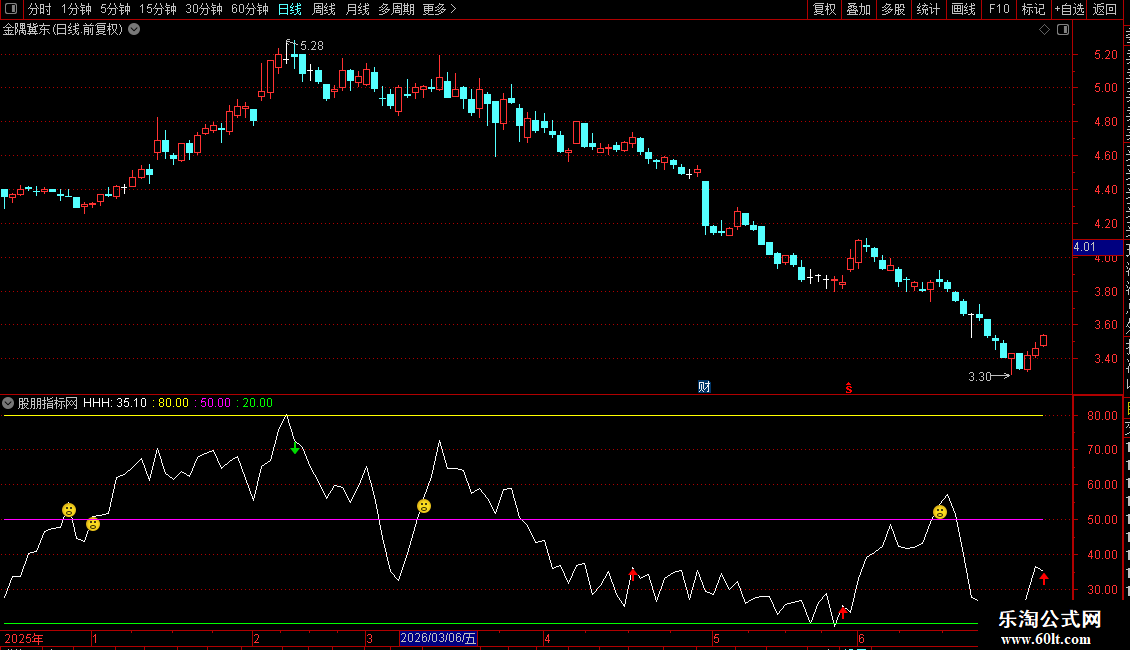This screenshot has height=650, width=1130.
Task: Open the 统计 statistics tool
Action: coord(927,9)
